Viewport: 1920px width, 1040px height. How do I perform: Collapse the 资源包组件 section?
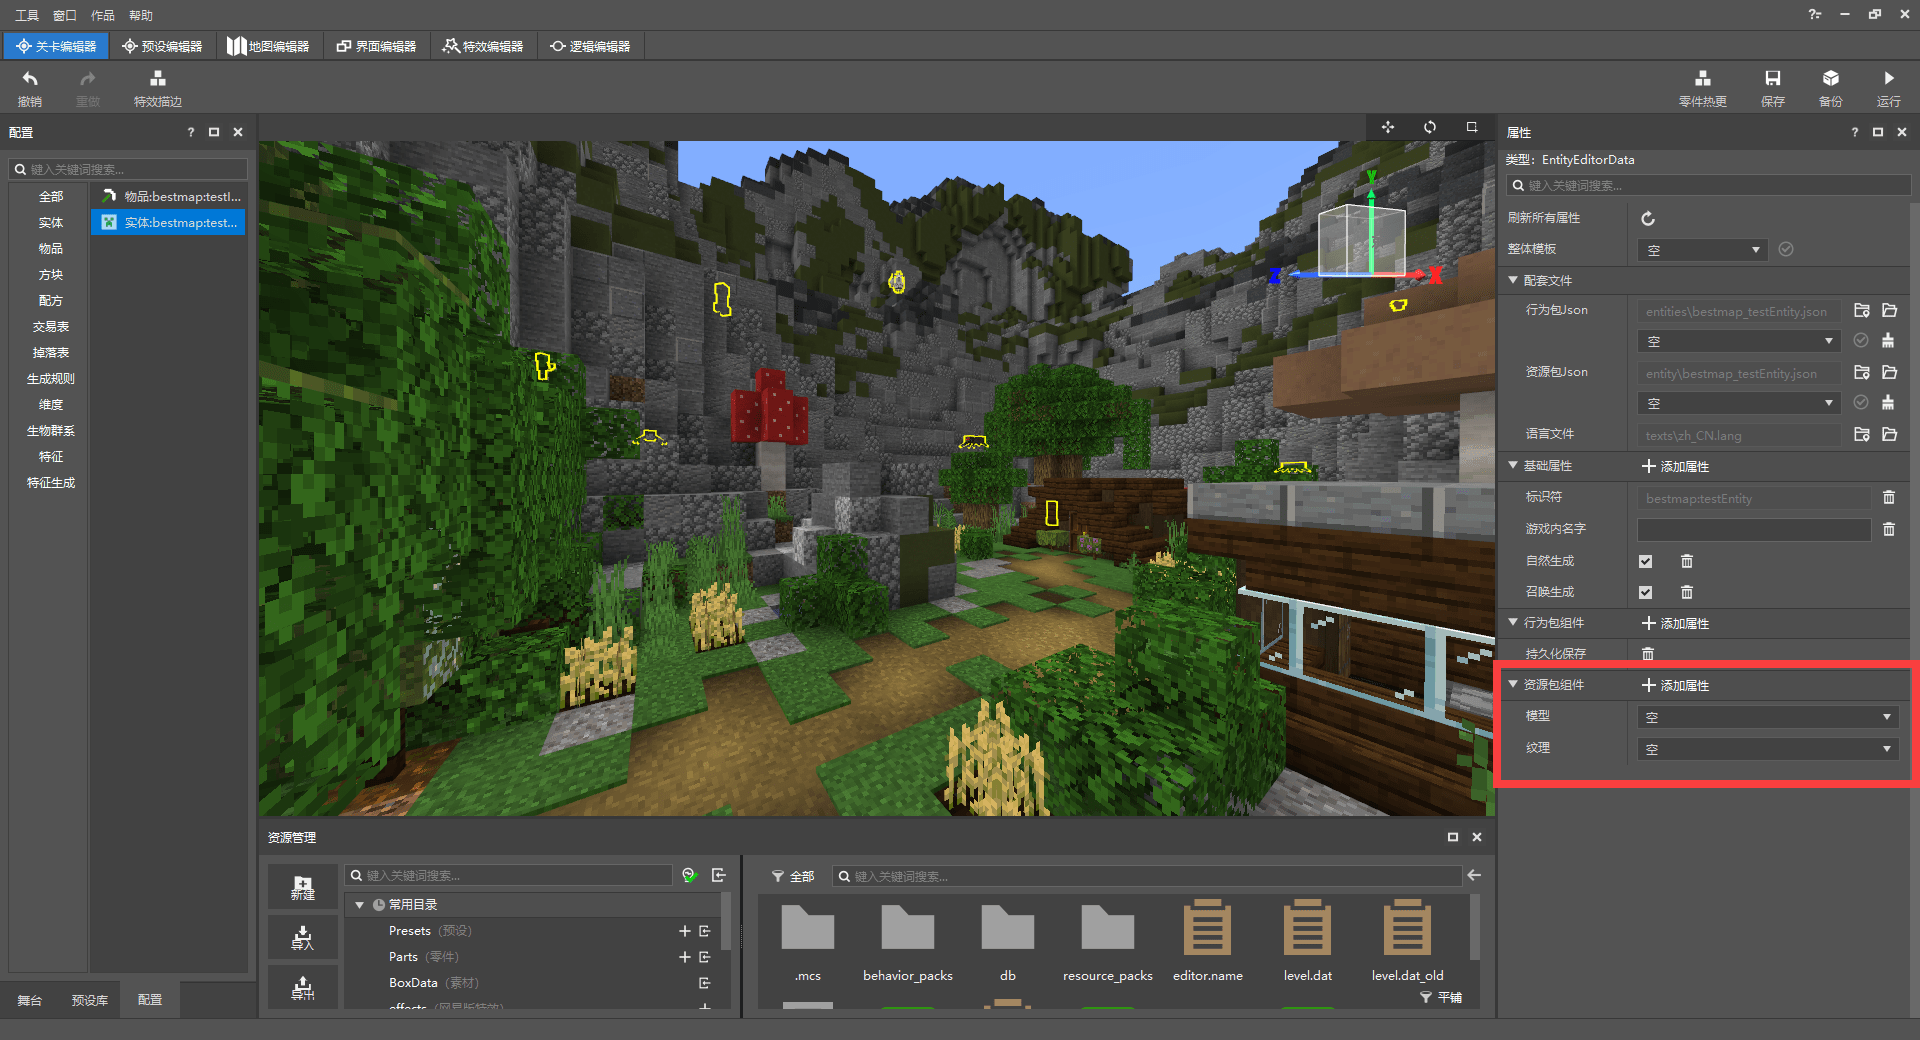pos(1513,684)
